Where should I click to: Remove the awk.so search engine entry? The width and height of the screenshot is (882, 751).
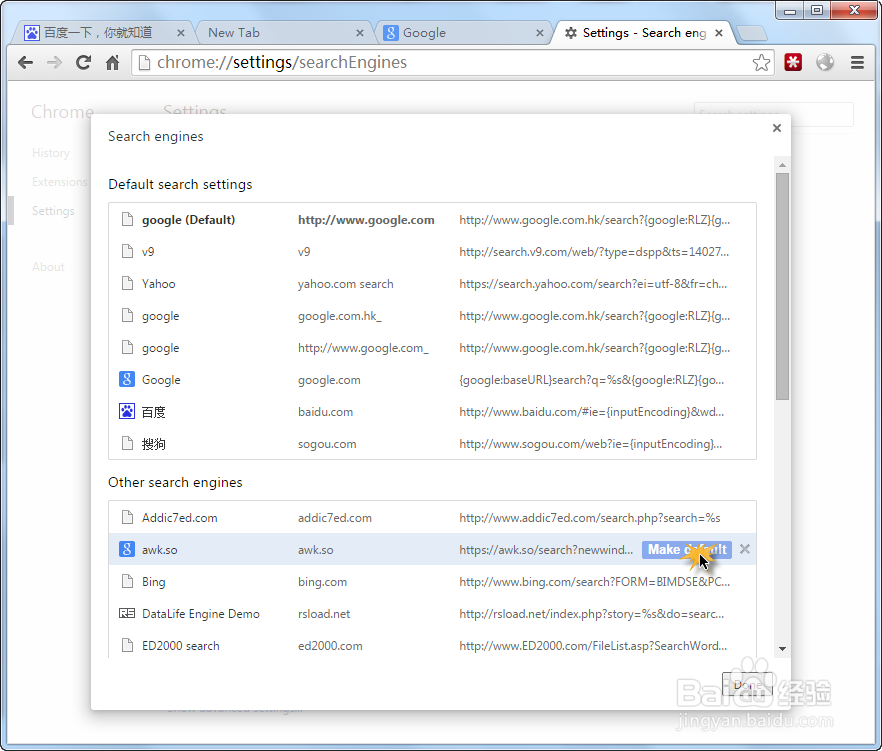coord(745,549)
